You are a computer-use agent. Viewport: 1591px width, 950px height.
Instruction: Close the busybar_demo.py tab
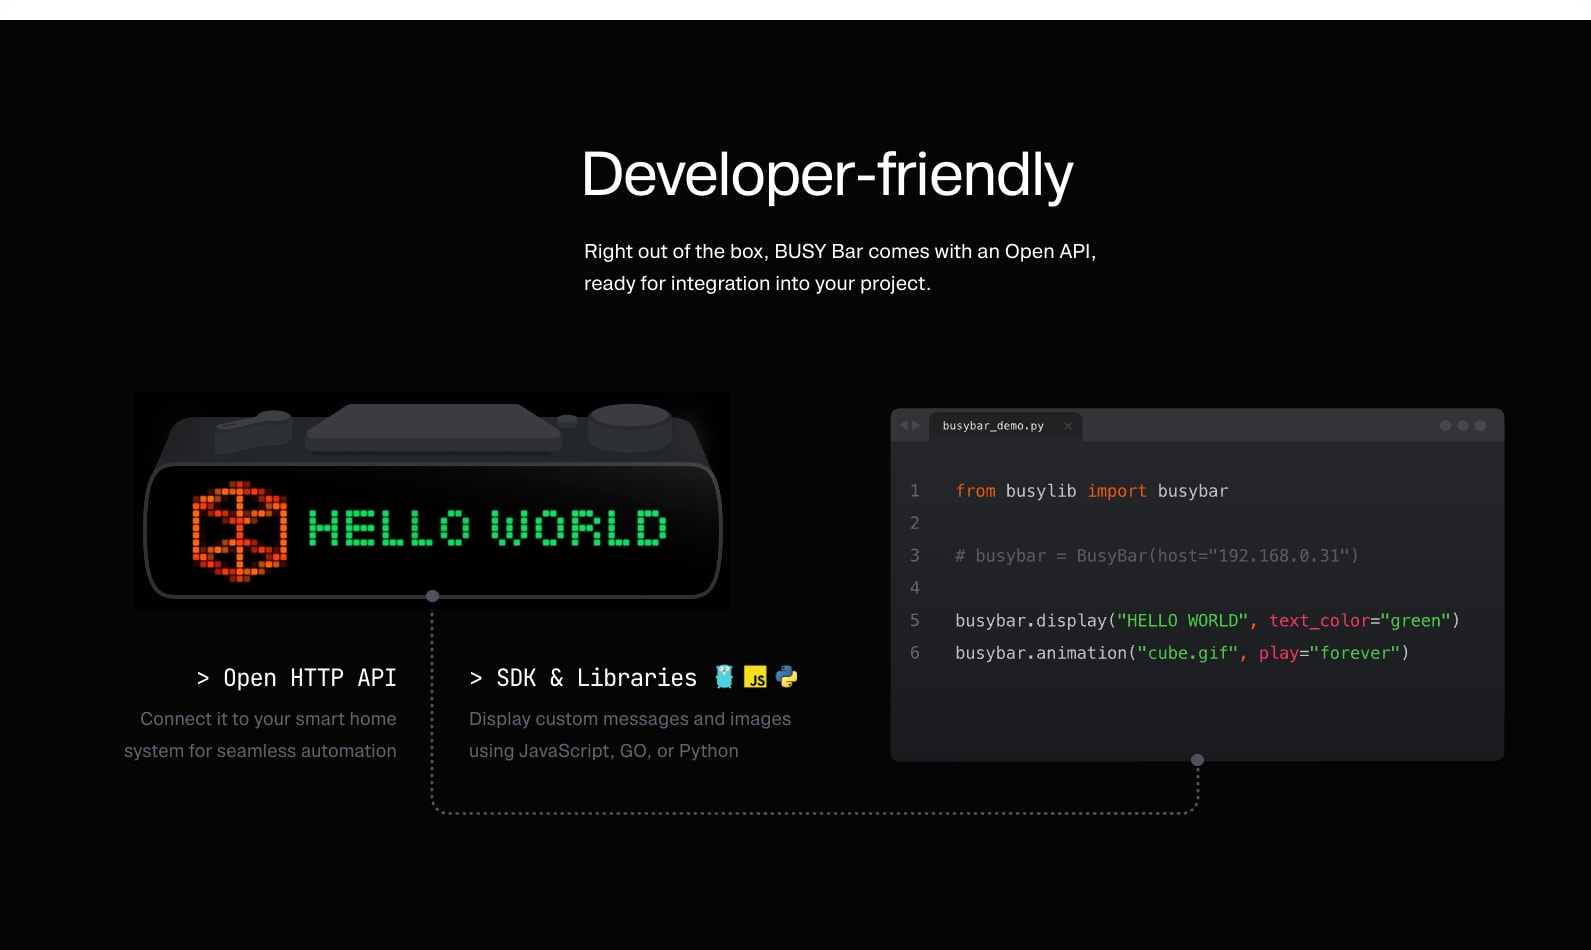(1068, 426)
